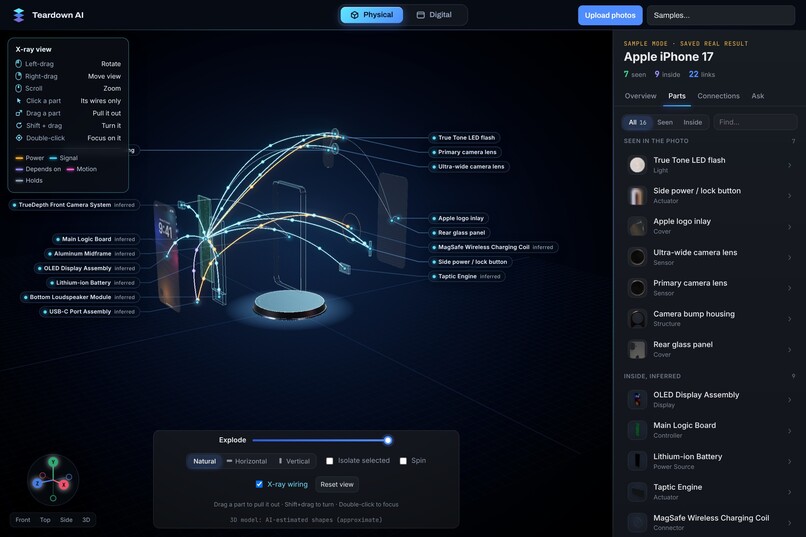Expand Apple logo inlay row chevron

(790, 227)
